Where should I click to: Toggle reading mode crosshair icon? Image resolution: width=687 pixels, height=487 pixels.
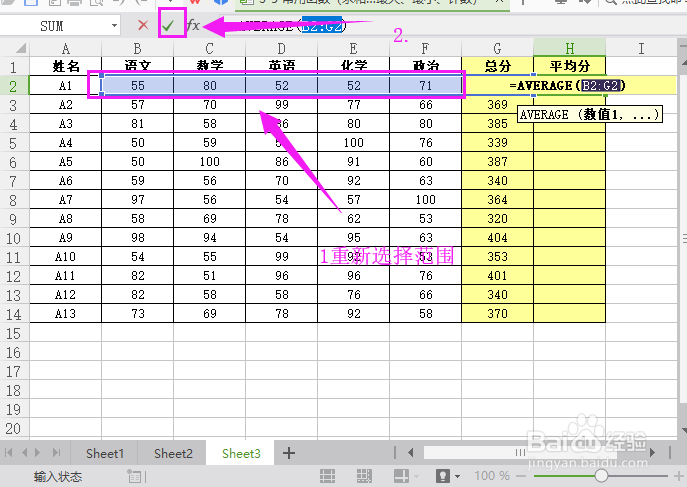[x=401, y=476]
